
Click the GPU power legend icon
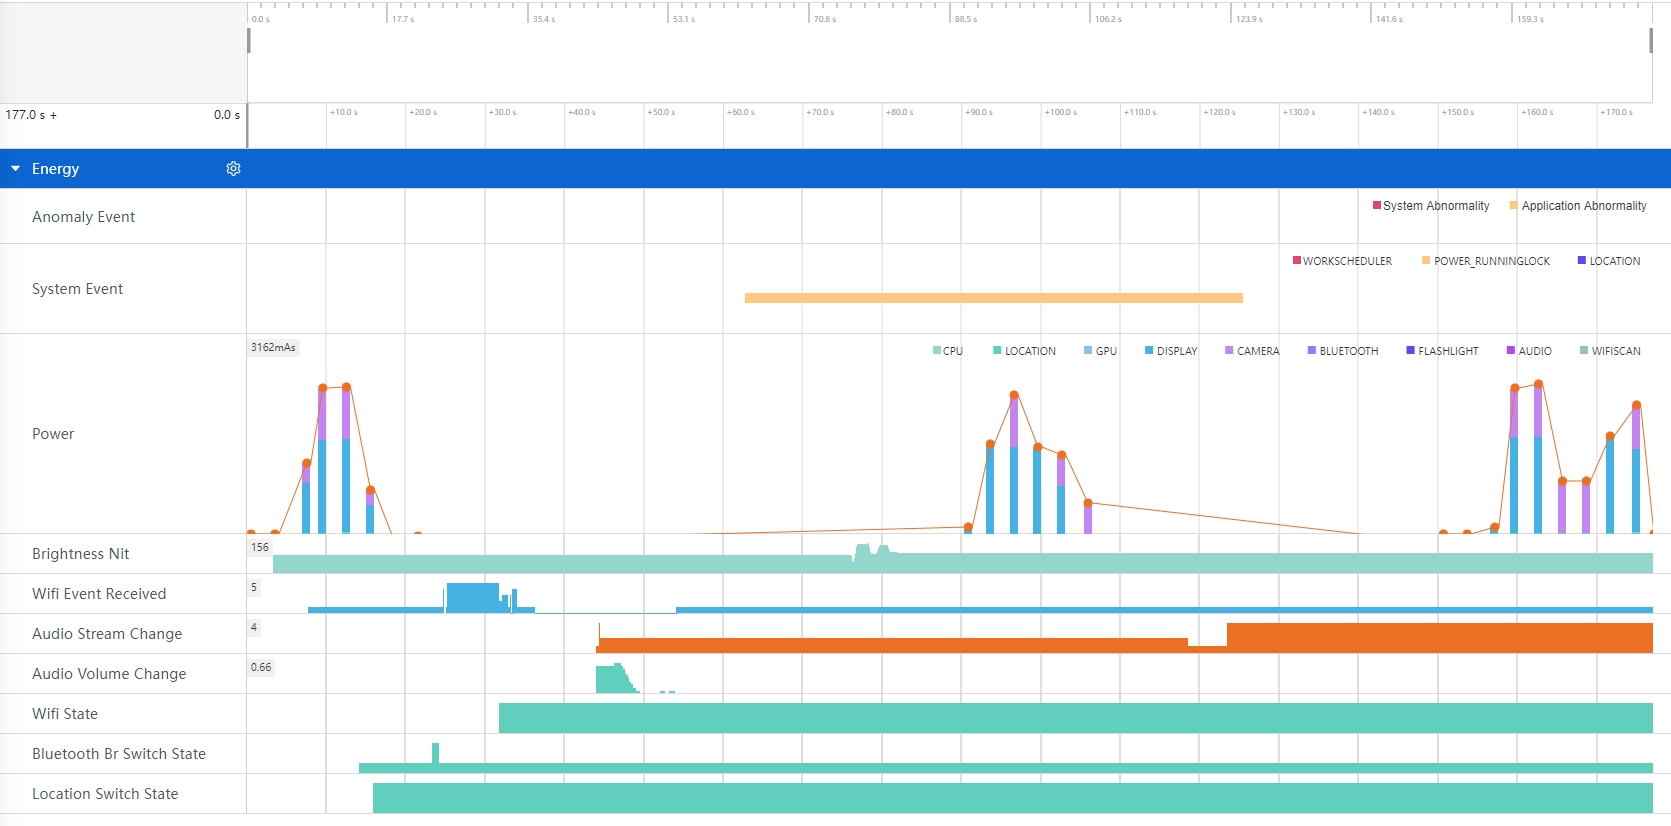click(1088, 351)
